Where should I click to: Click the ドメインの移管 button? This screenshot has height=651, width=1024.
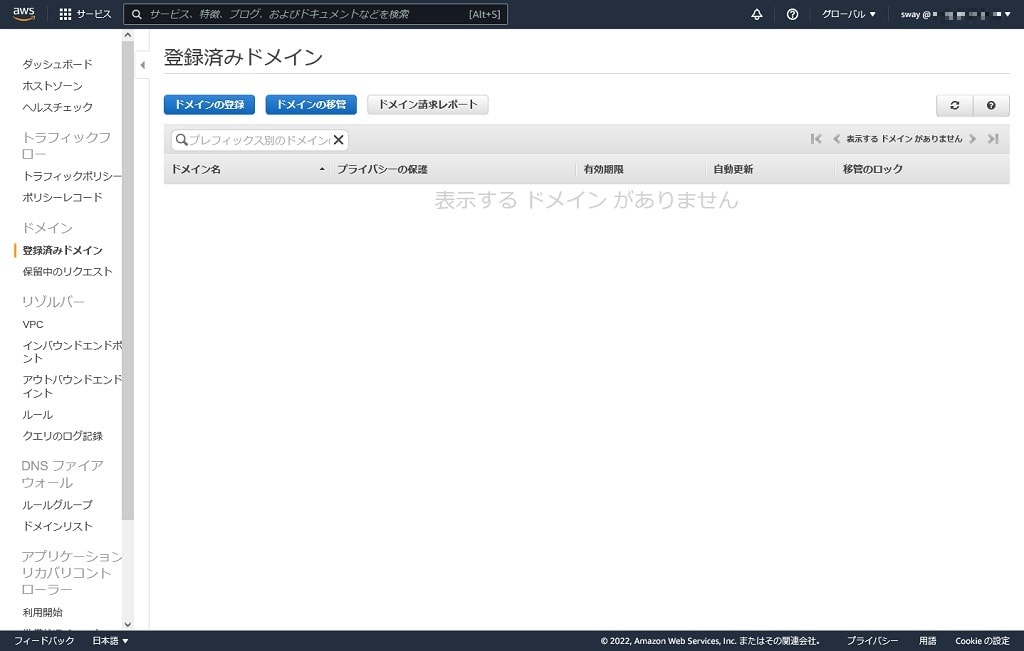311,104
